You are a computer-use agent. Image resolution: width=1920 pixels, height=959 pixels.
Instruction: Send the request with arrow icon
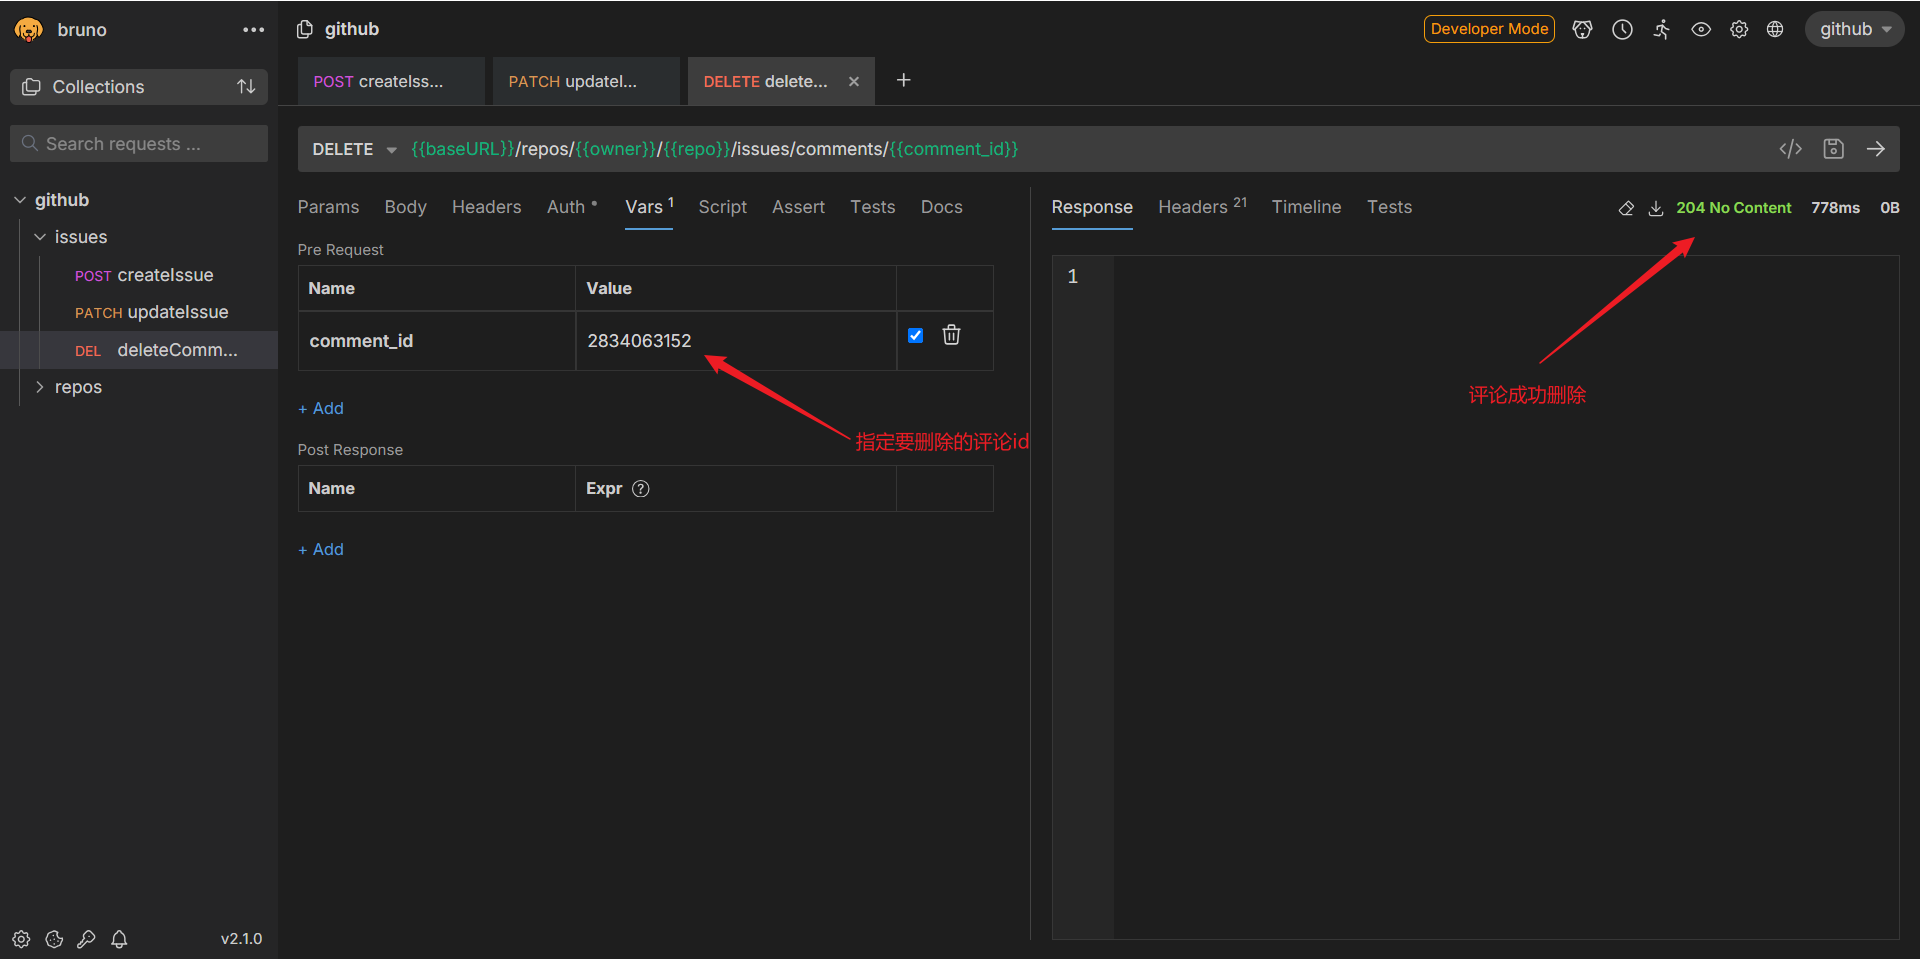1876,149
